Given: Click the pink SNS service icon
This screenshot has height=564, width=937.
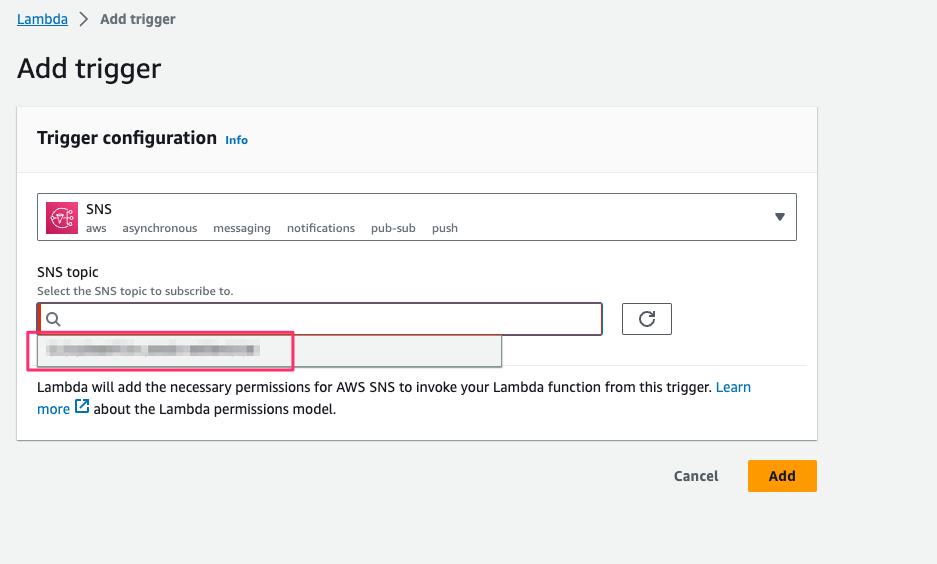Looking at the screenshot, I should click(x=62, y=217).
